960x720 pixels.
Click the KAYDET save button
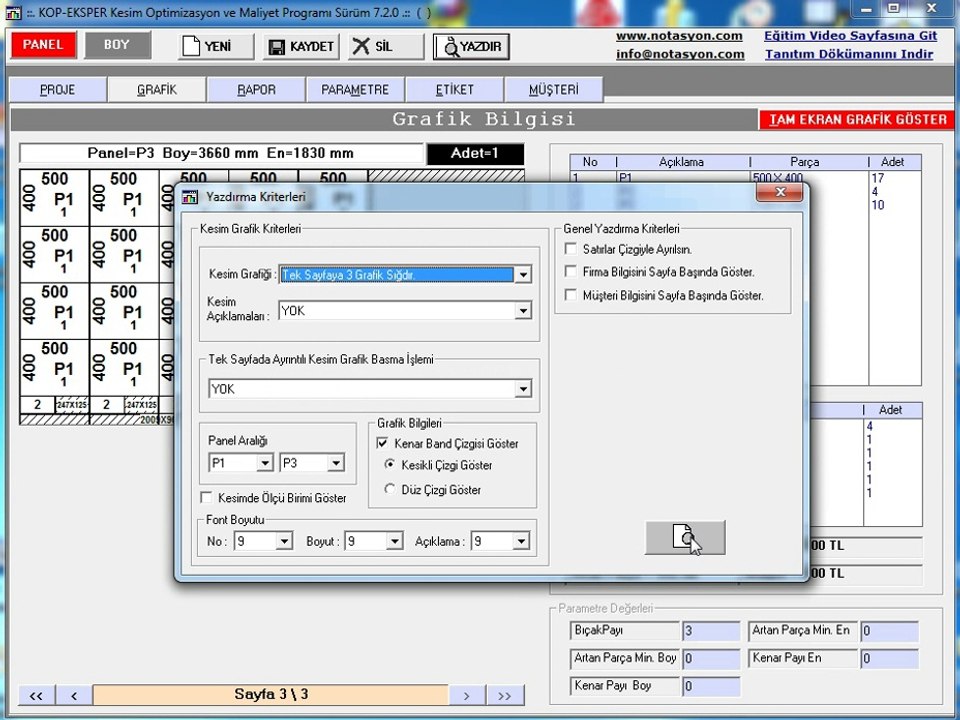301,47
